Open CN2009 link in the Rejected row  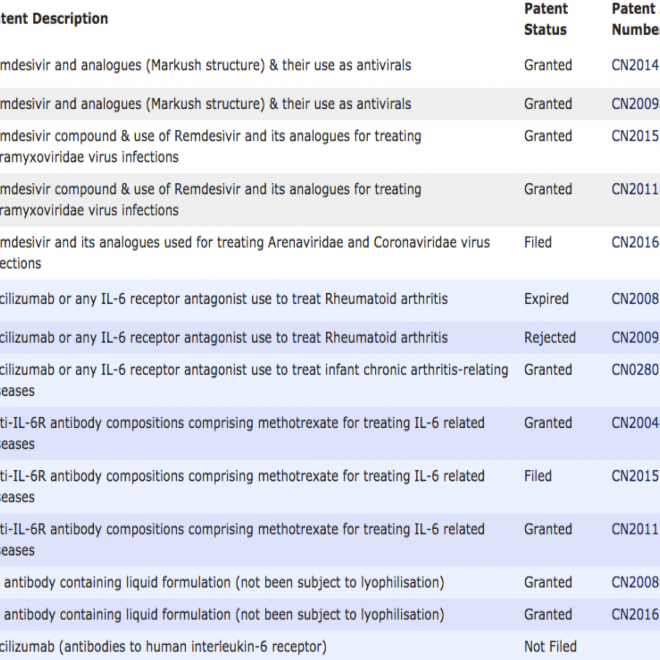[x=636, y=337]
